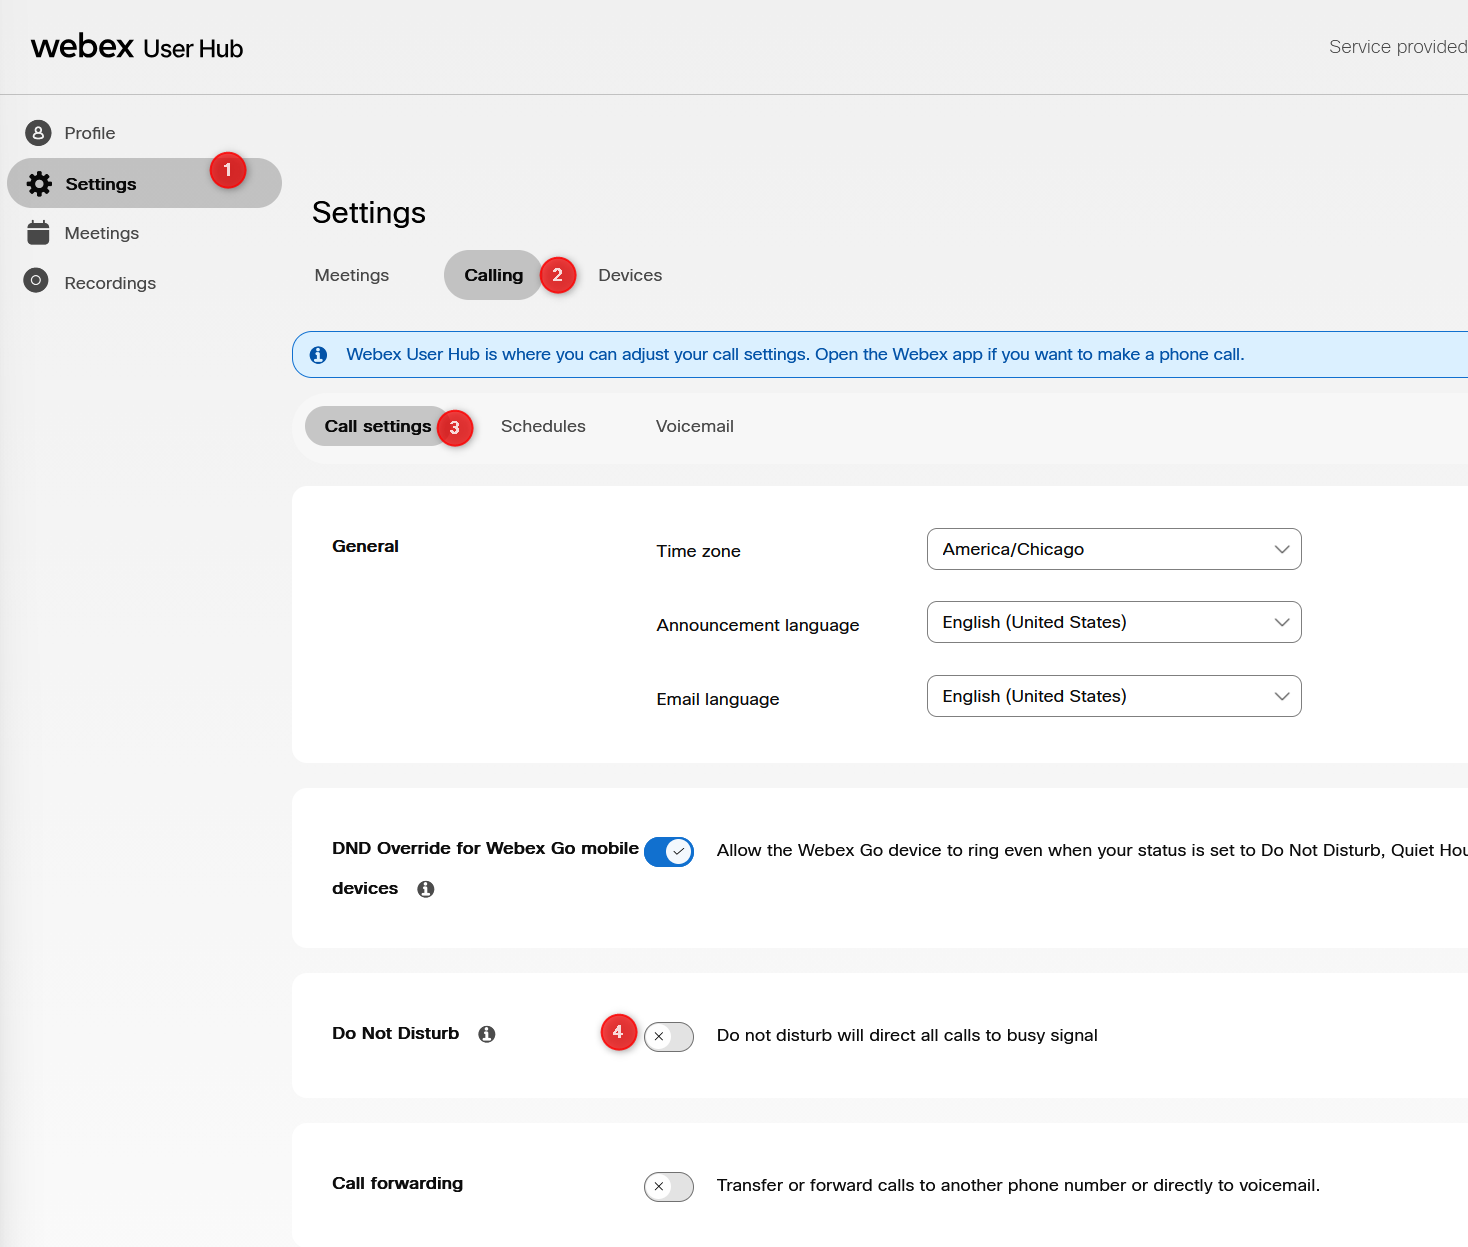Select the Meetings settings tab
Viewport: 1468px width, 1247px height.
pos(352,275)
